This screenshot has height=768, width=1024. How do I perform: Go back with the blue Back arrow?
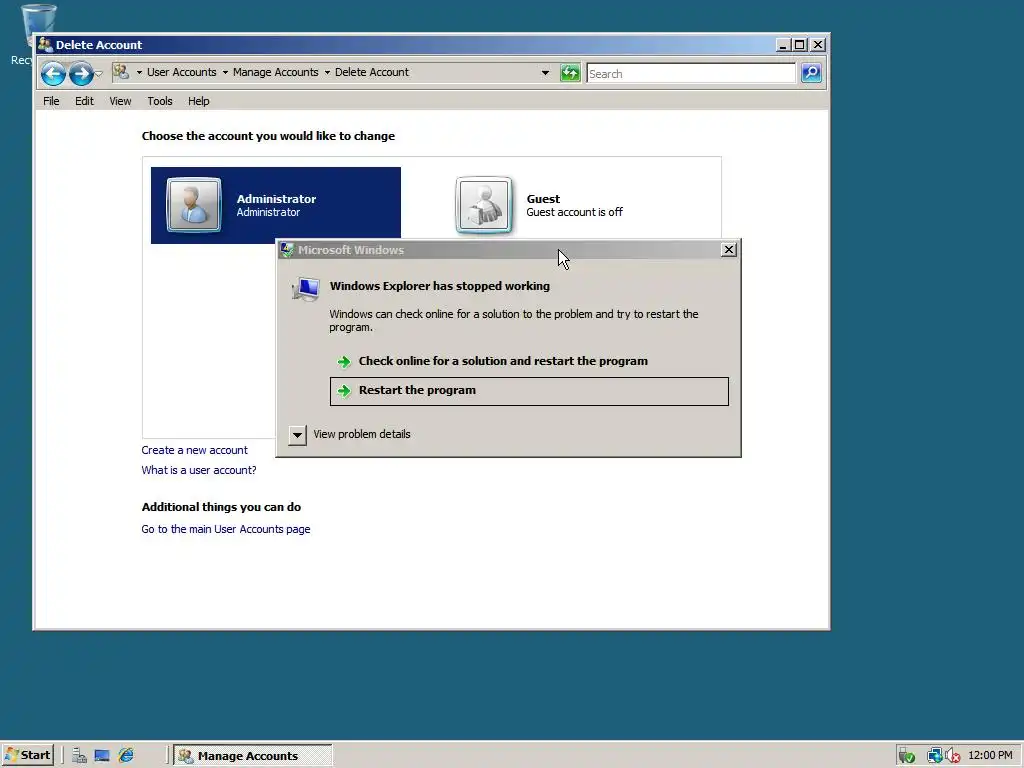point(53,73)
